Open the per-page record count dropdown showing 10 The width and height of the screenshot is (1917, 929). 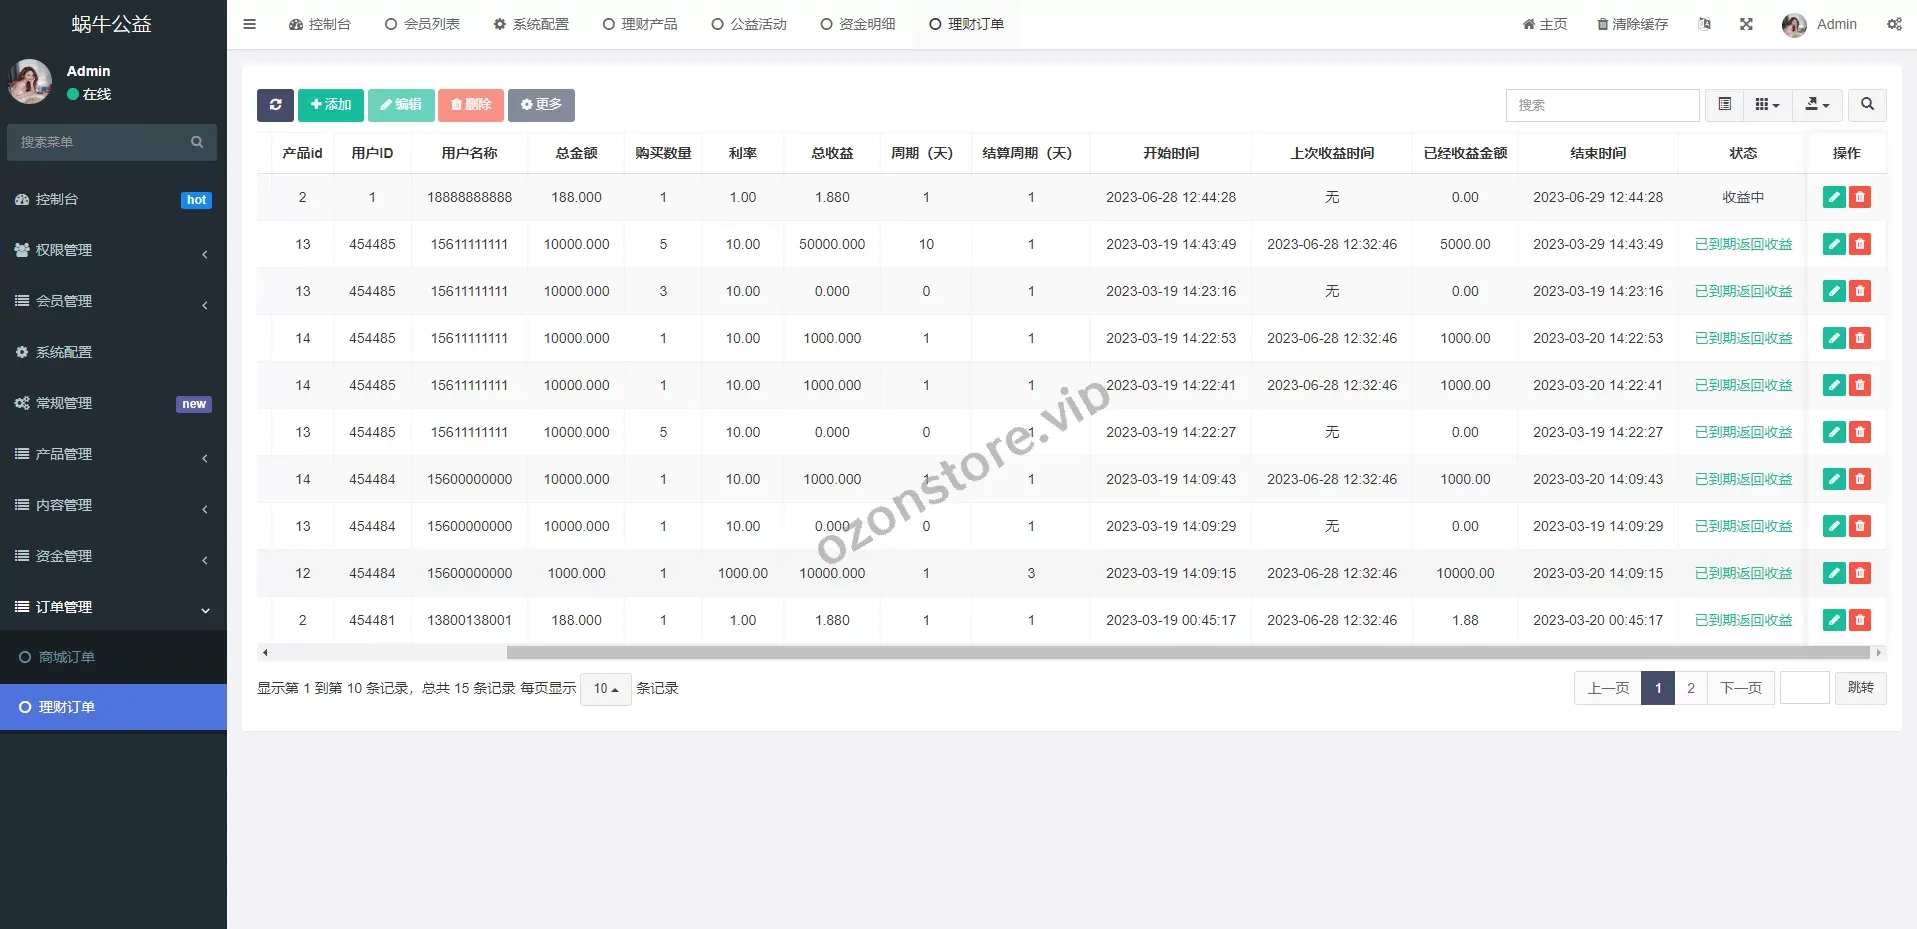[604, 689]
